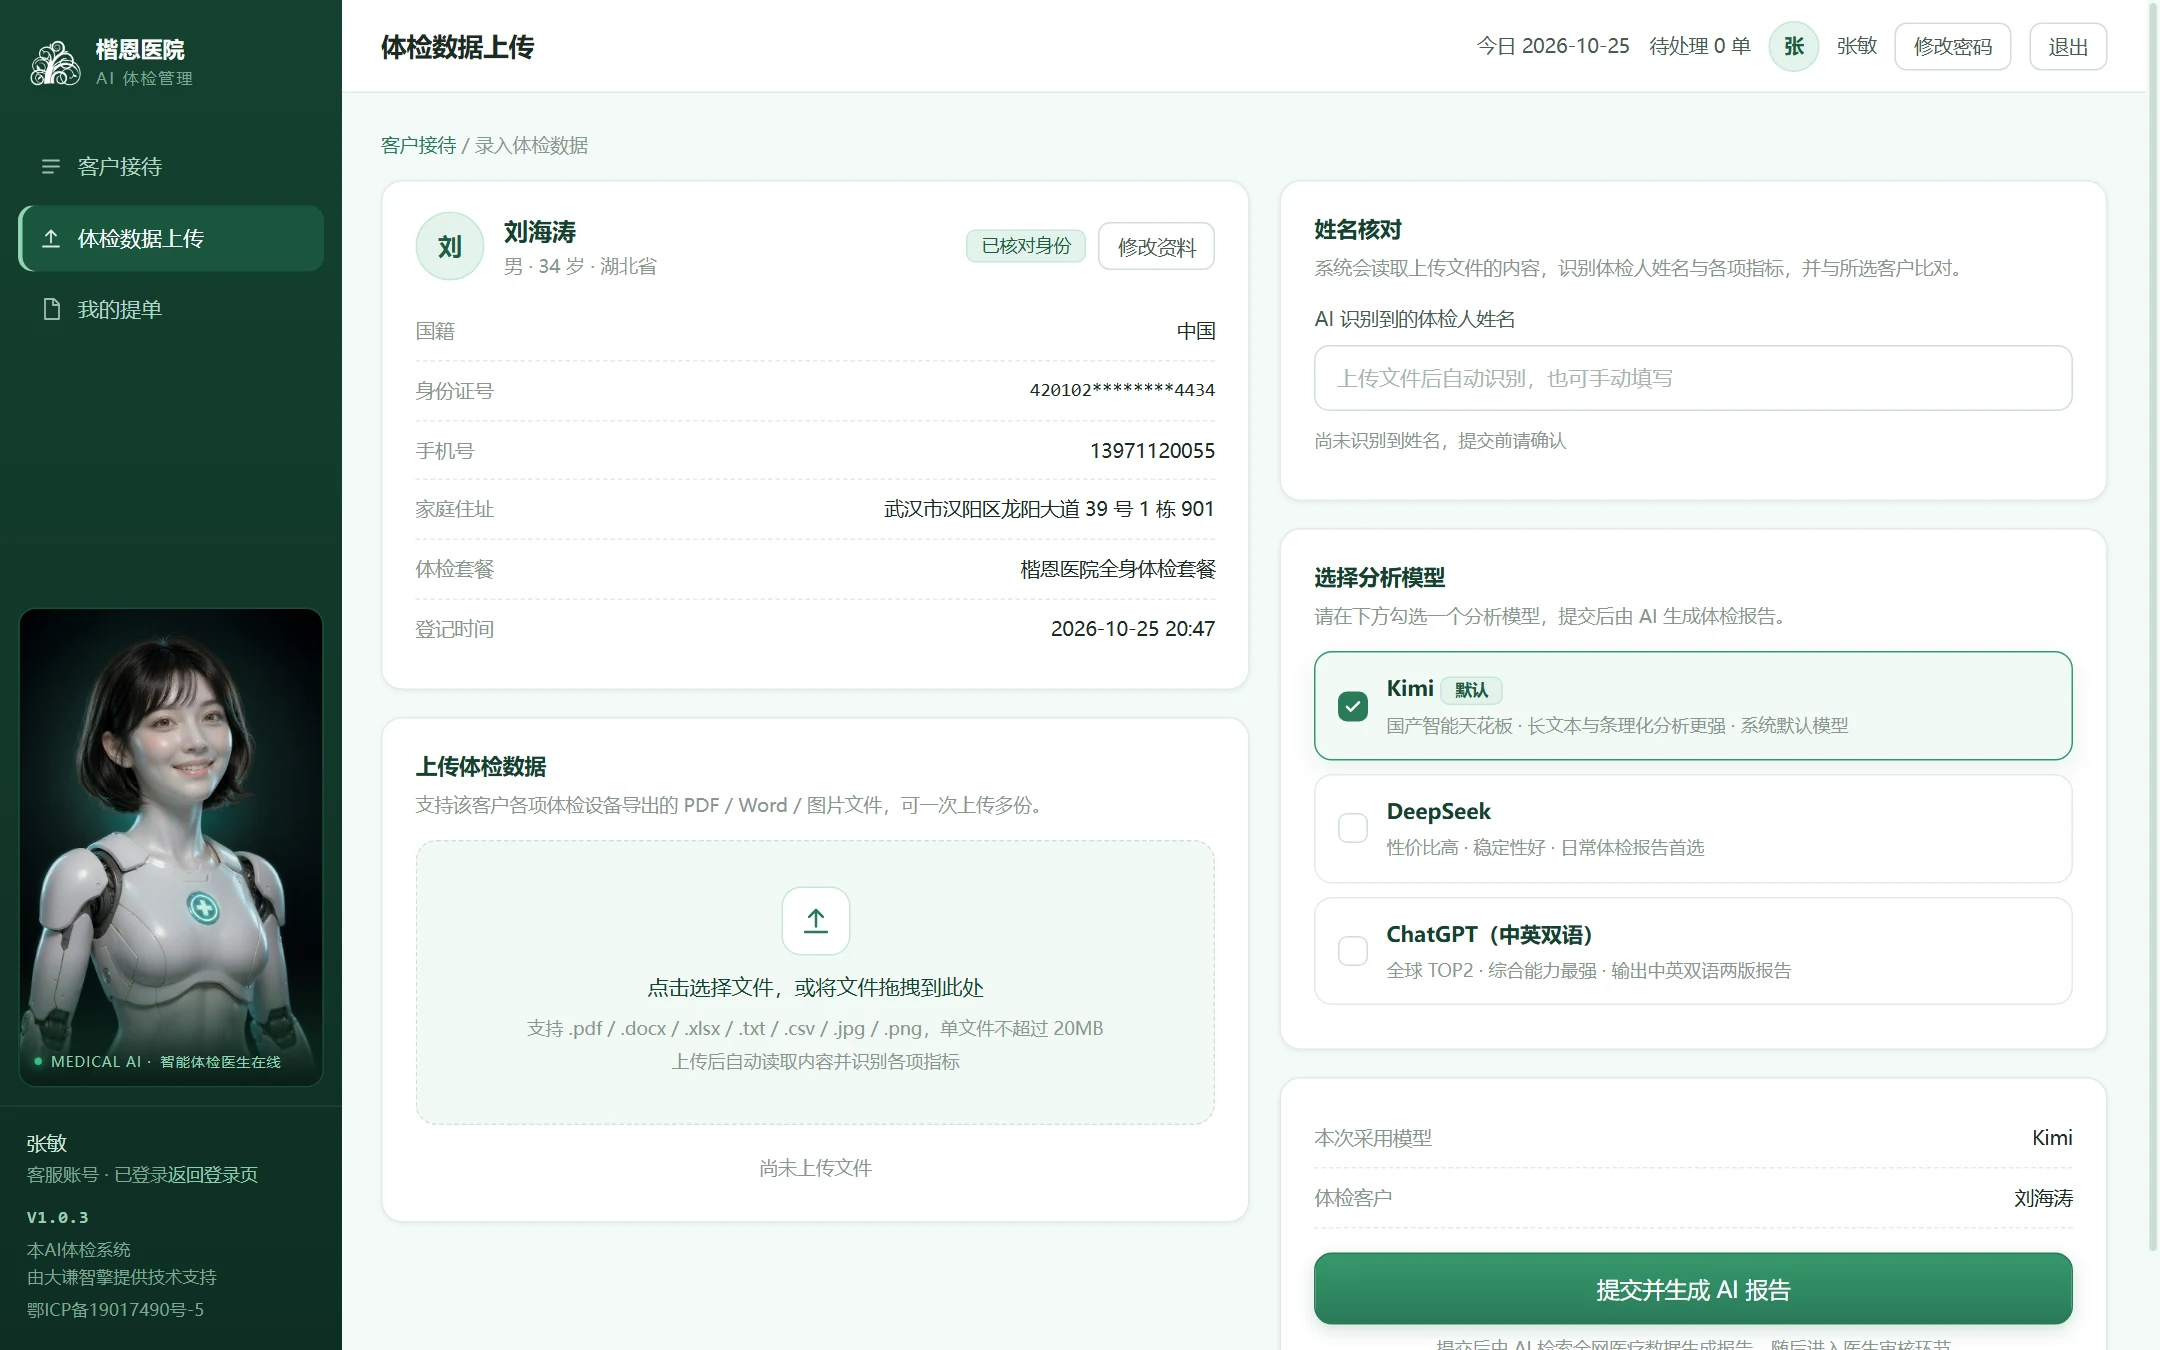Click the AI 识别到的体检人姓名 input field
The image size is (2160, 1350).
pyautogui.click(x=1692, y=378)
